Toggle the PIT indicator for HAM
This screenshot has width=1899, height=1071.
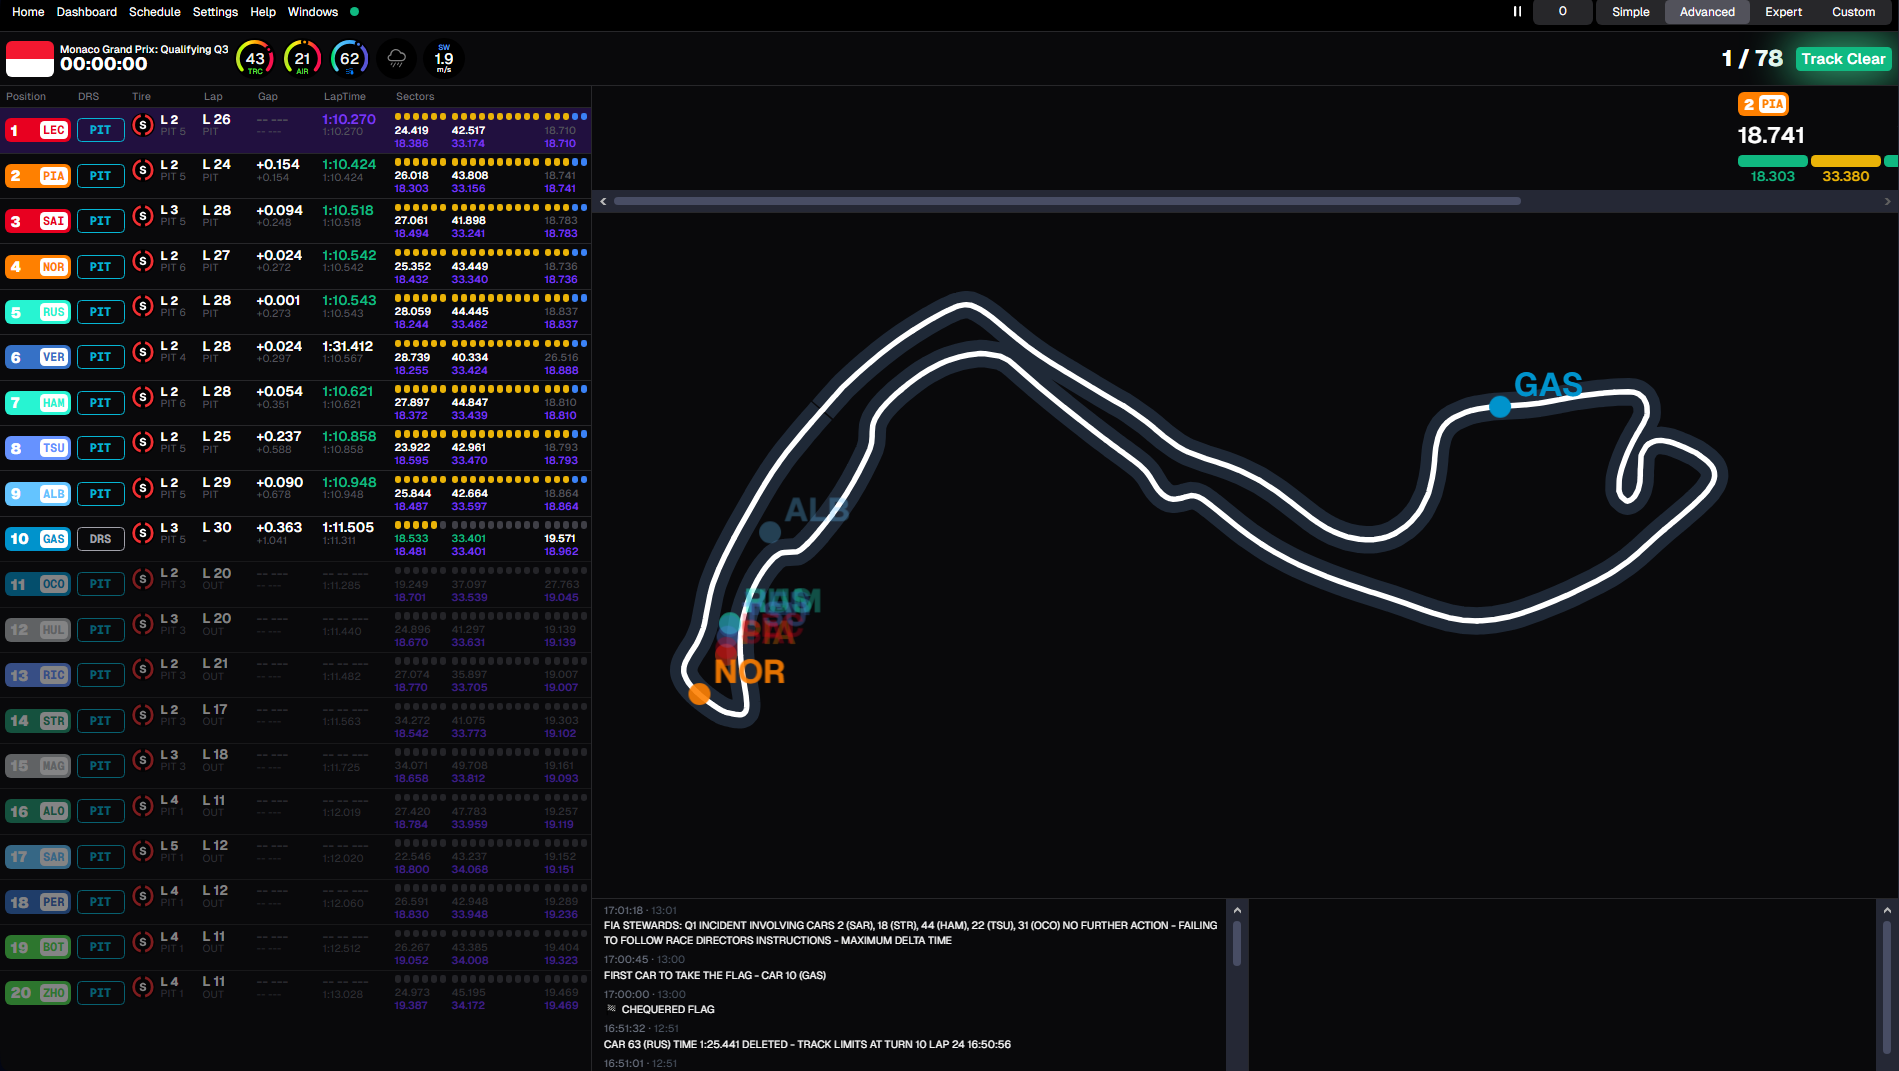tap(100, 403)
